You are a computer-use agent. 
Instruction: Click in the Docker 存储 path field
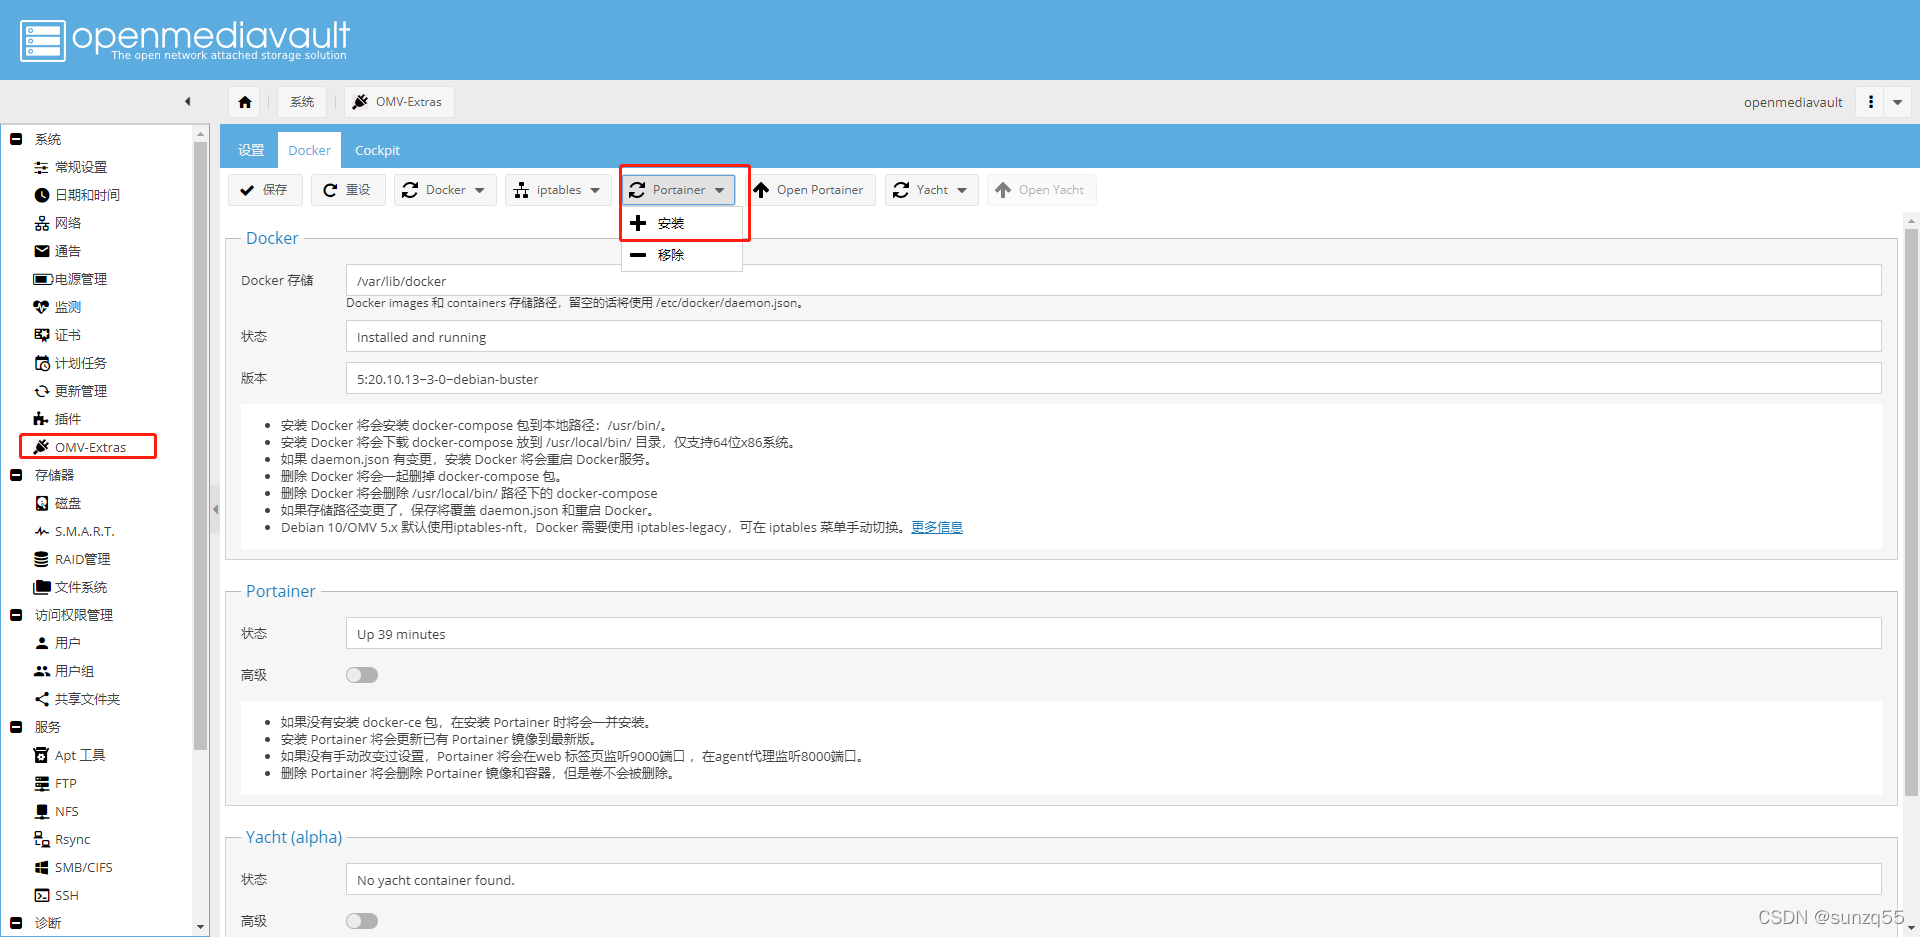coord(1113,280)
